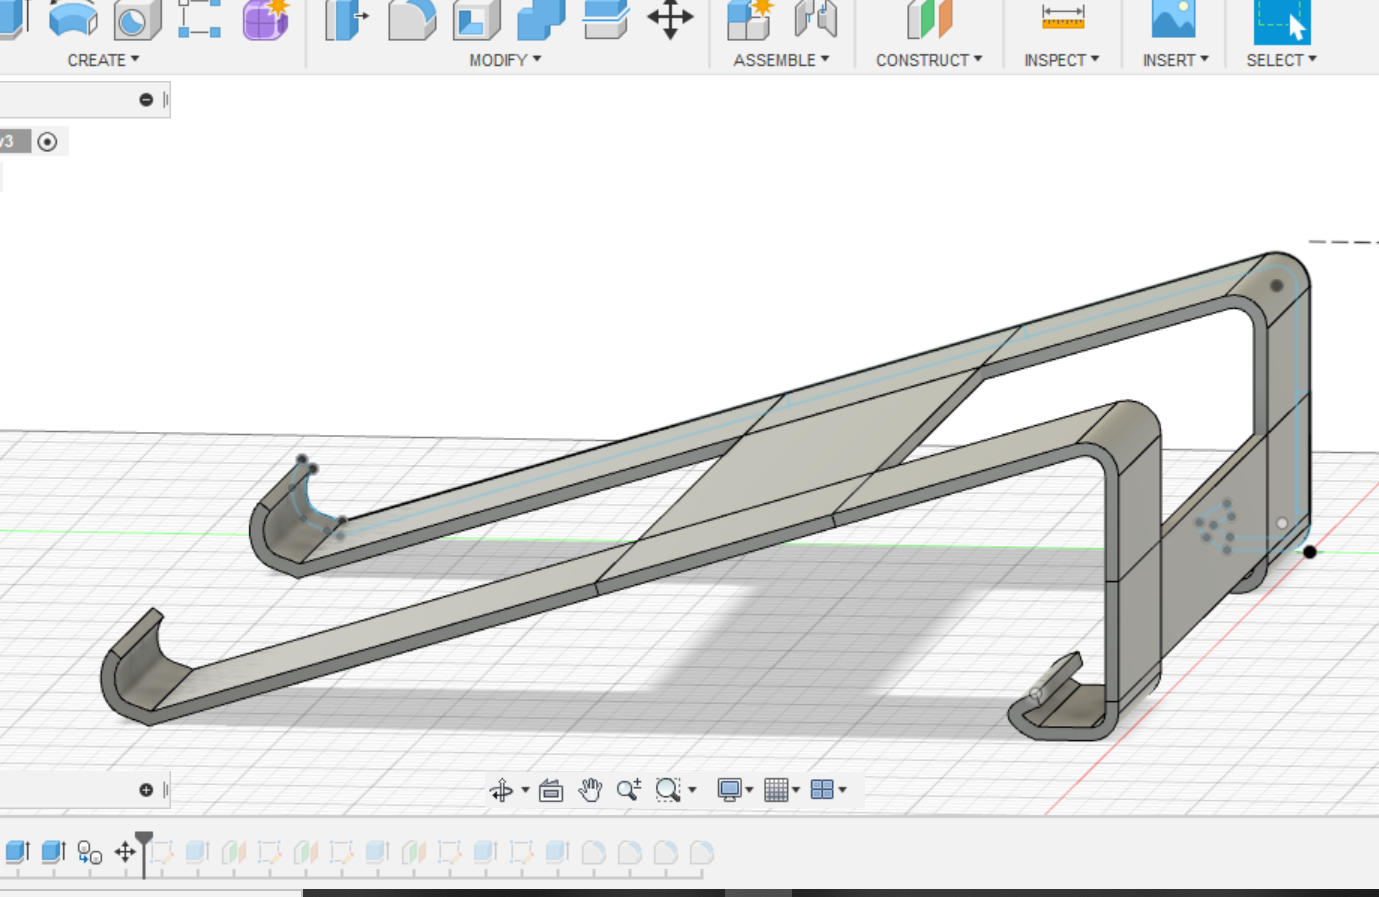Click the timeline position marker
Image resolution: width=1379 pixels, height=897 pixels.
point(144,853)
